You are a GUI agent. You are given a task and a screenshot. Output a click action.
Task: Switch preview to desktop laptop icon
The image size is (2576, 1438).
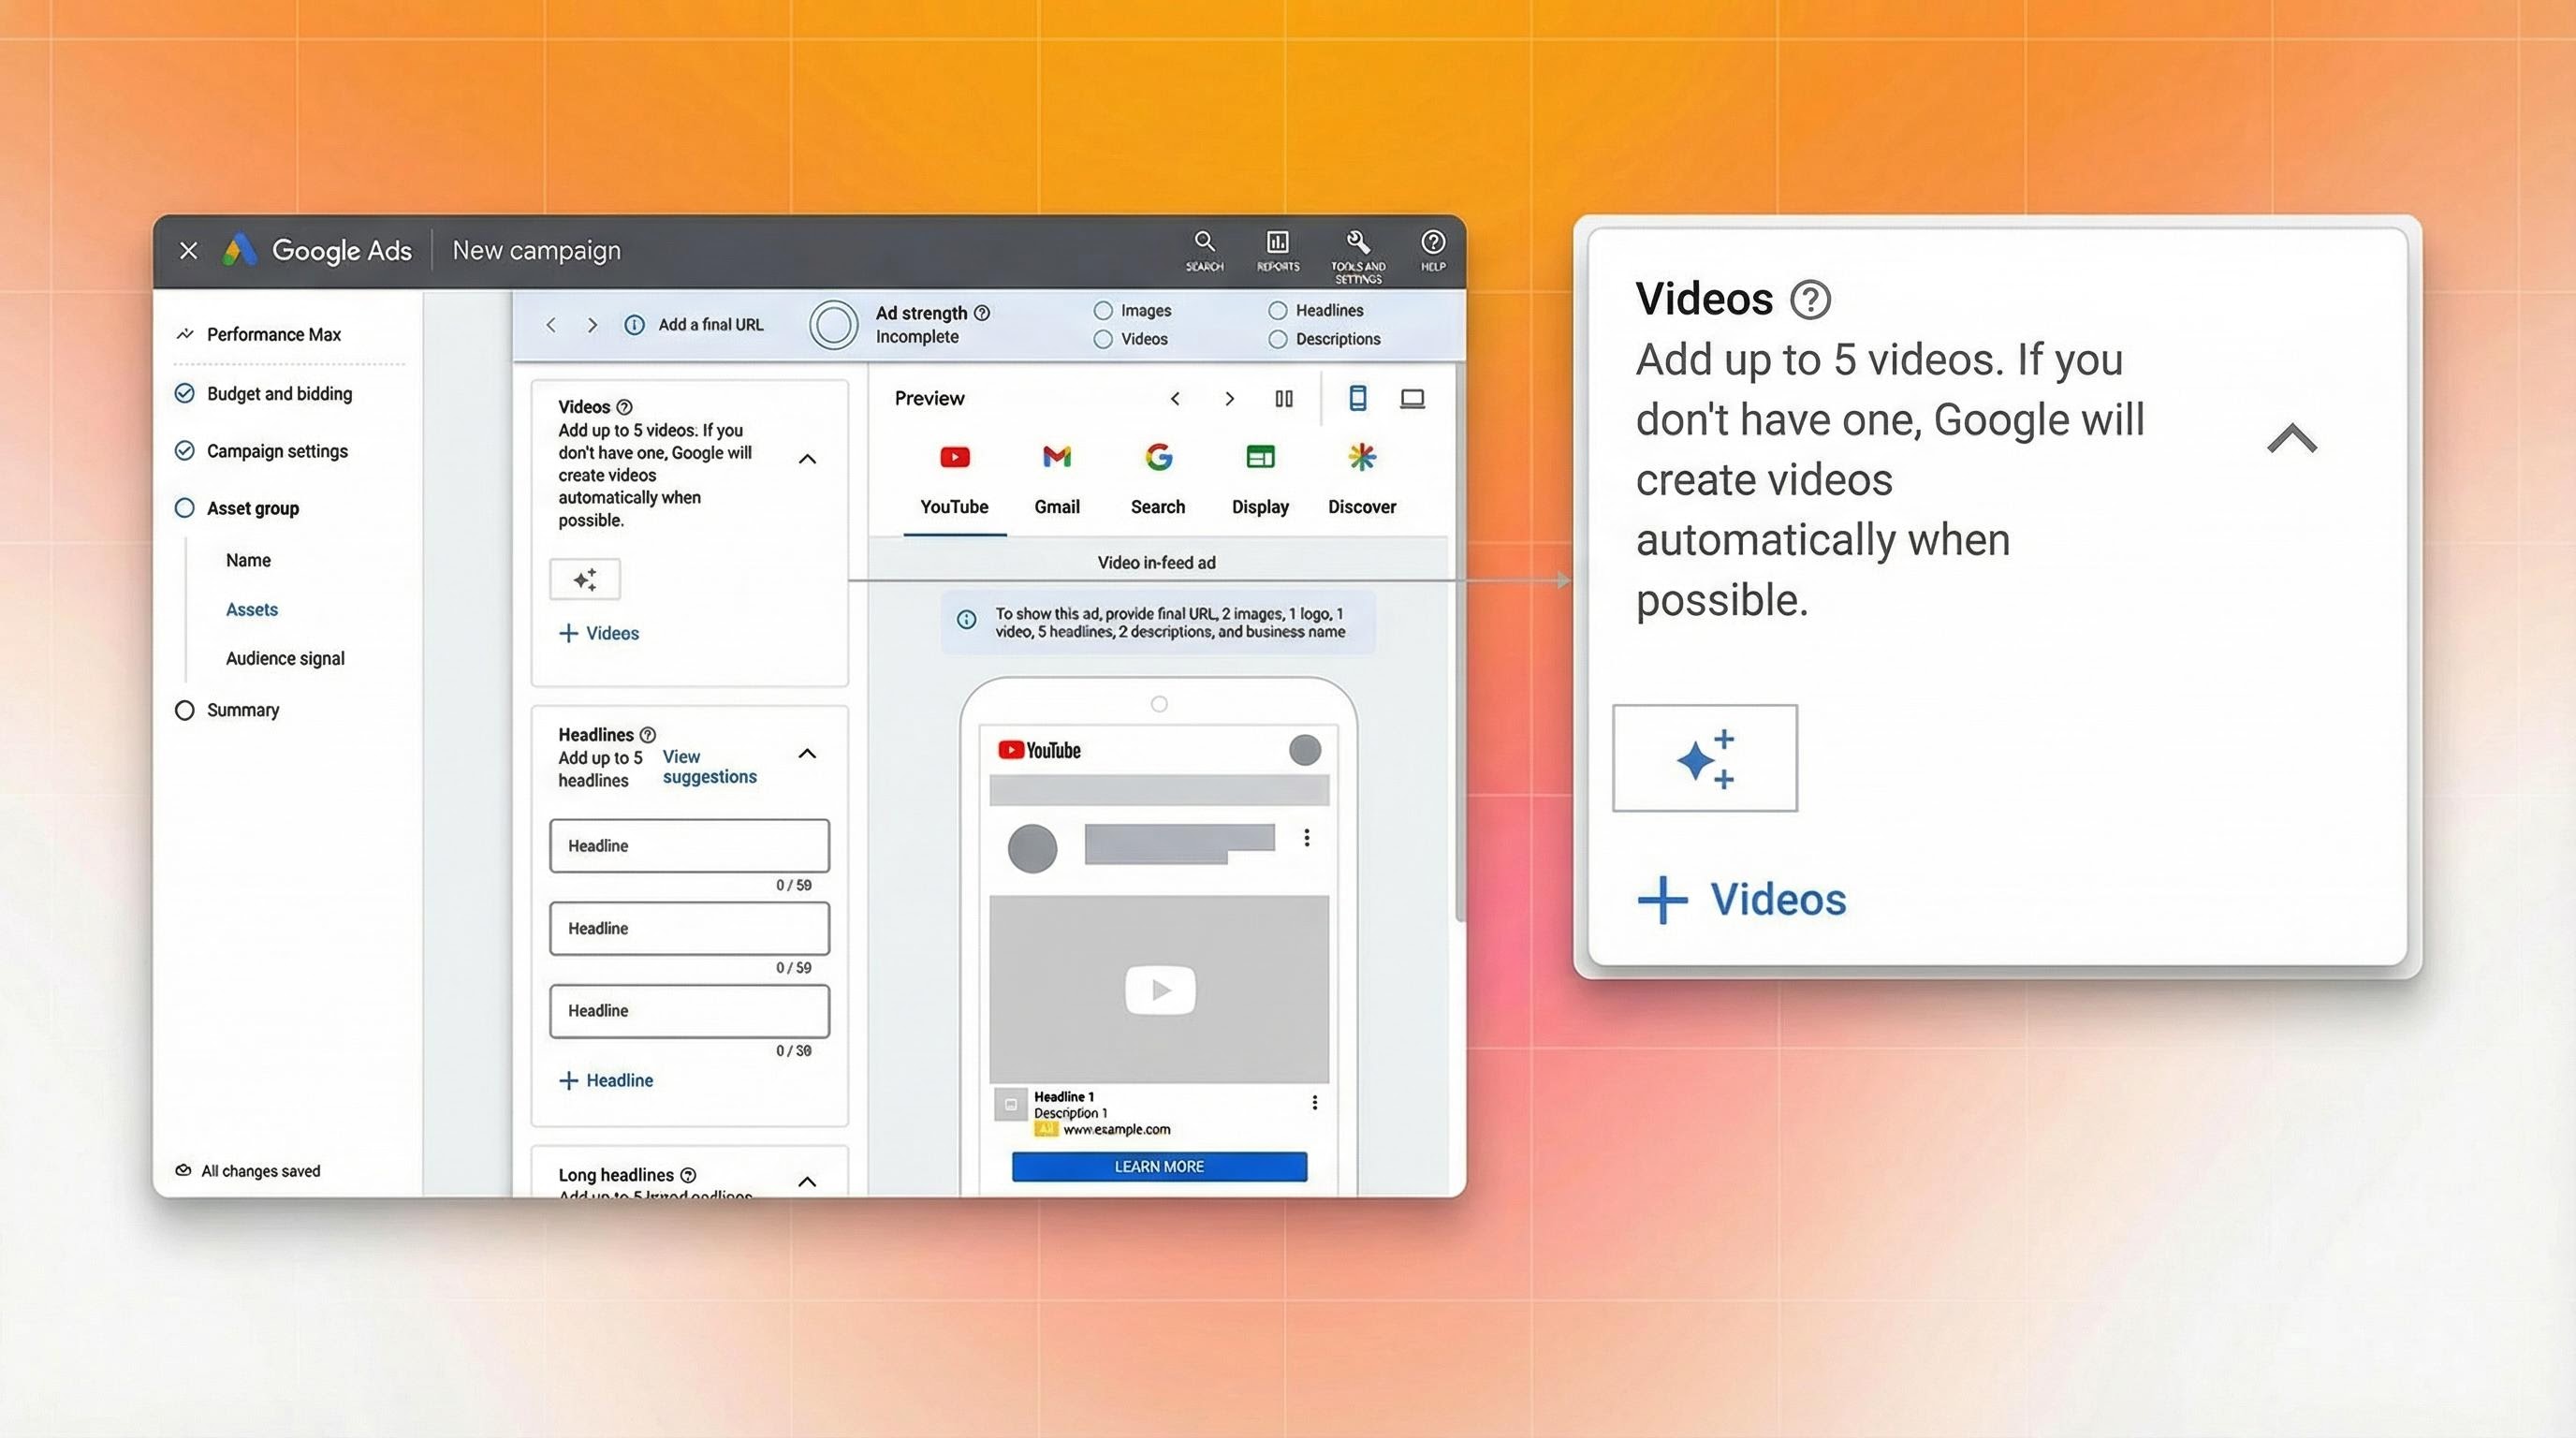point(1412,398)
